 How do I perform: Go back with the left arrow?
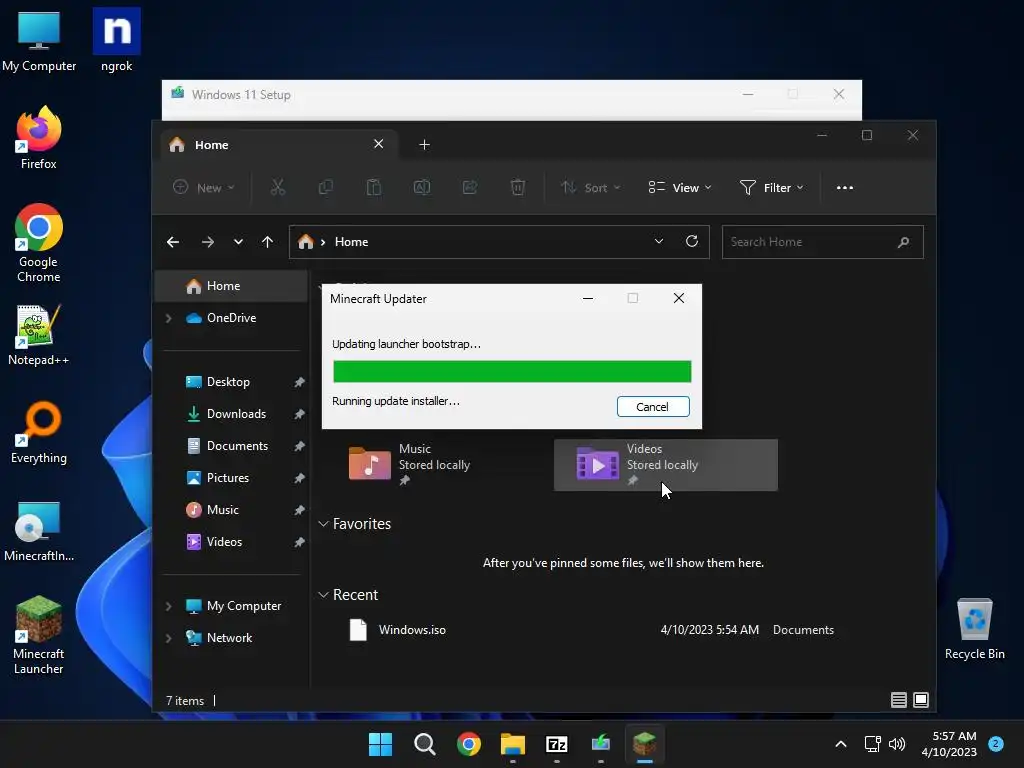coord(173,242)
